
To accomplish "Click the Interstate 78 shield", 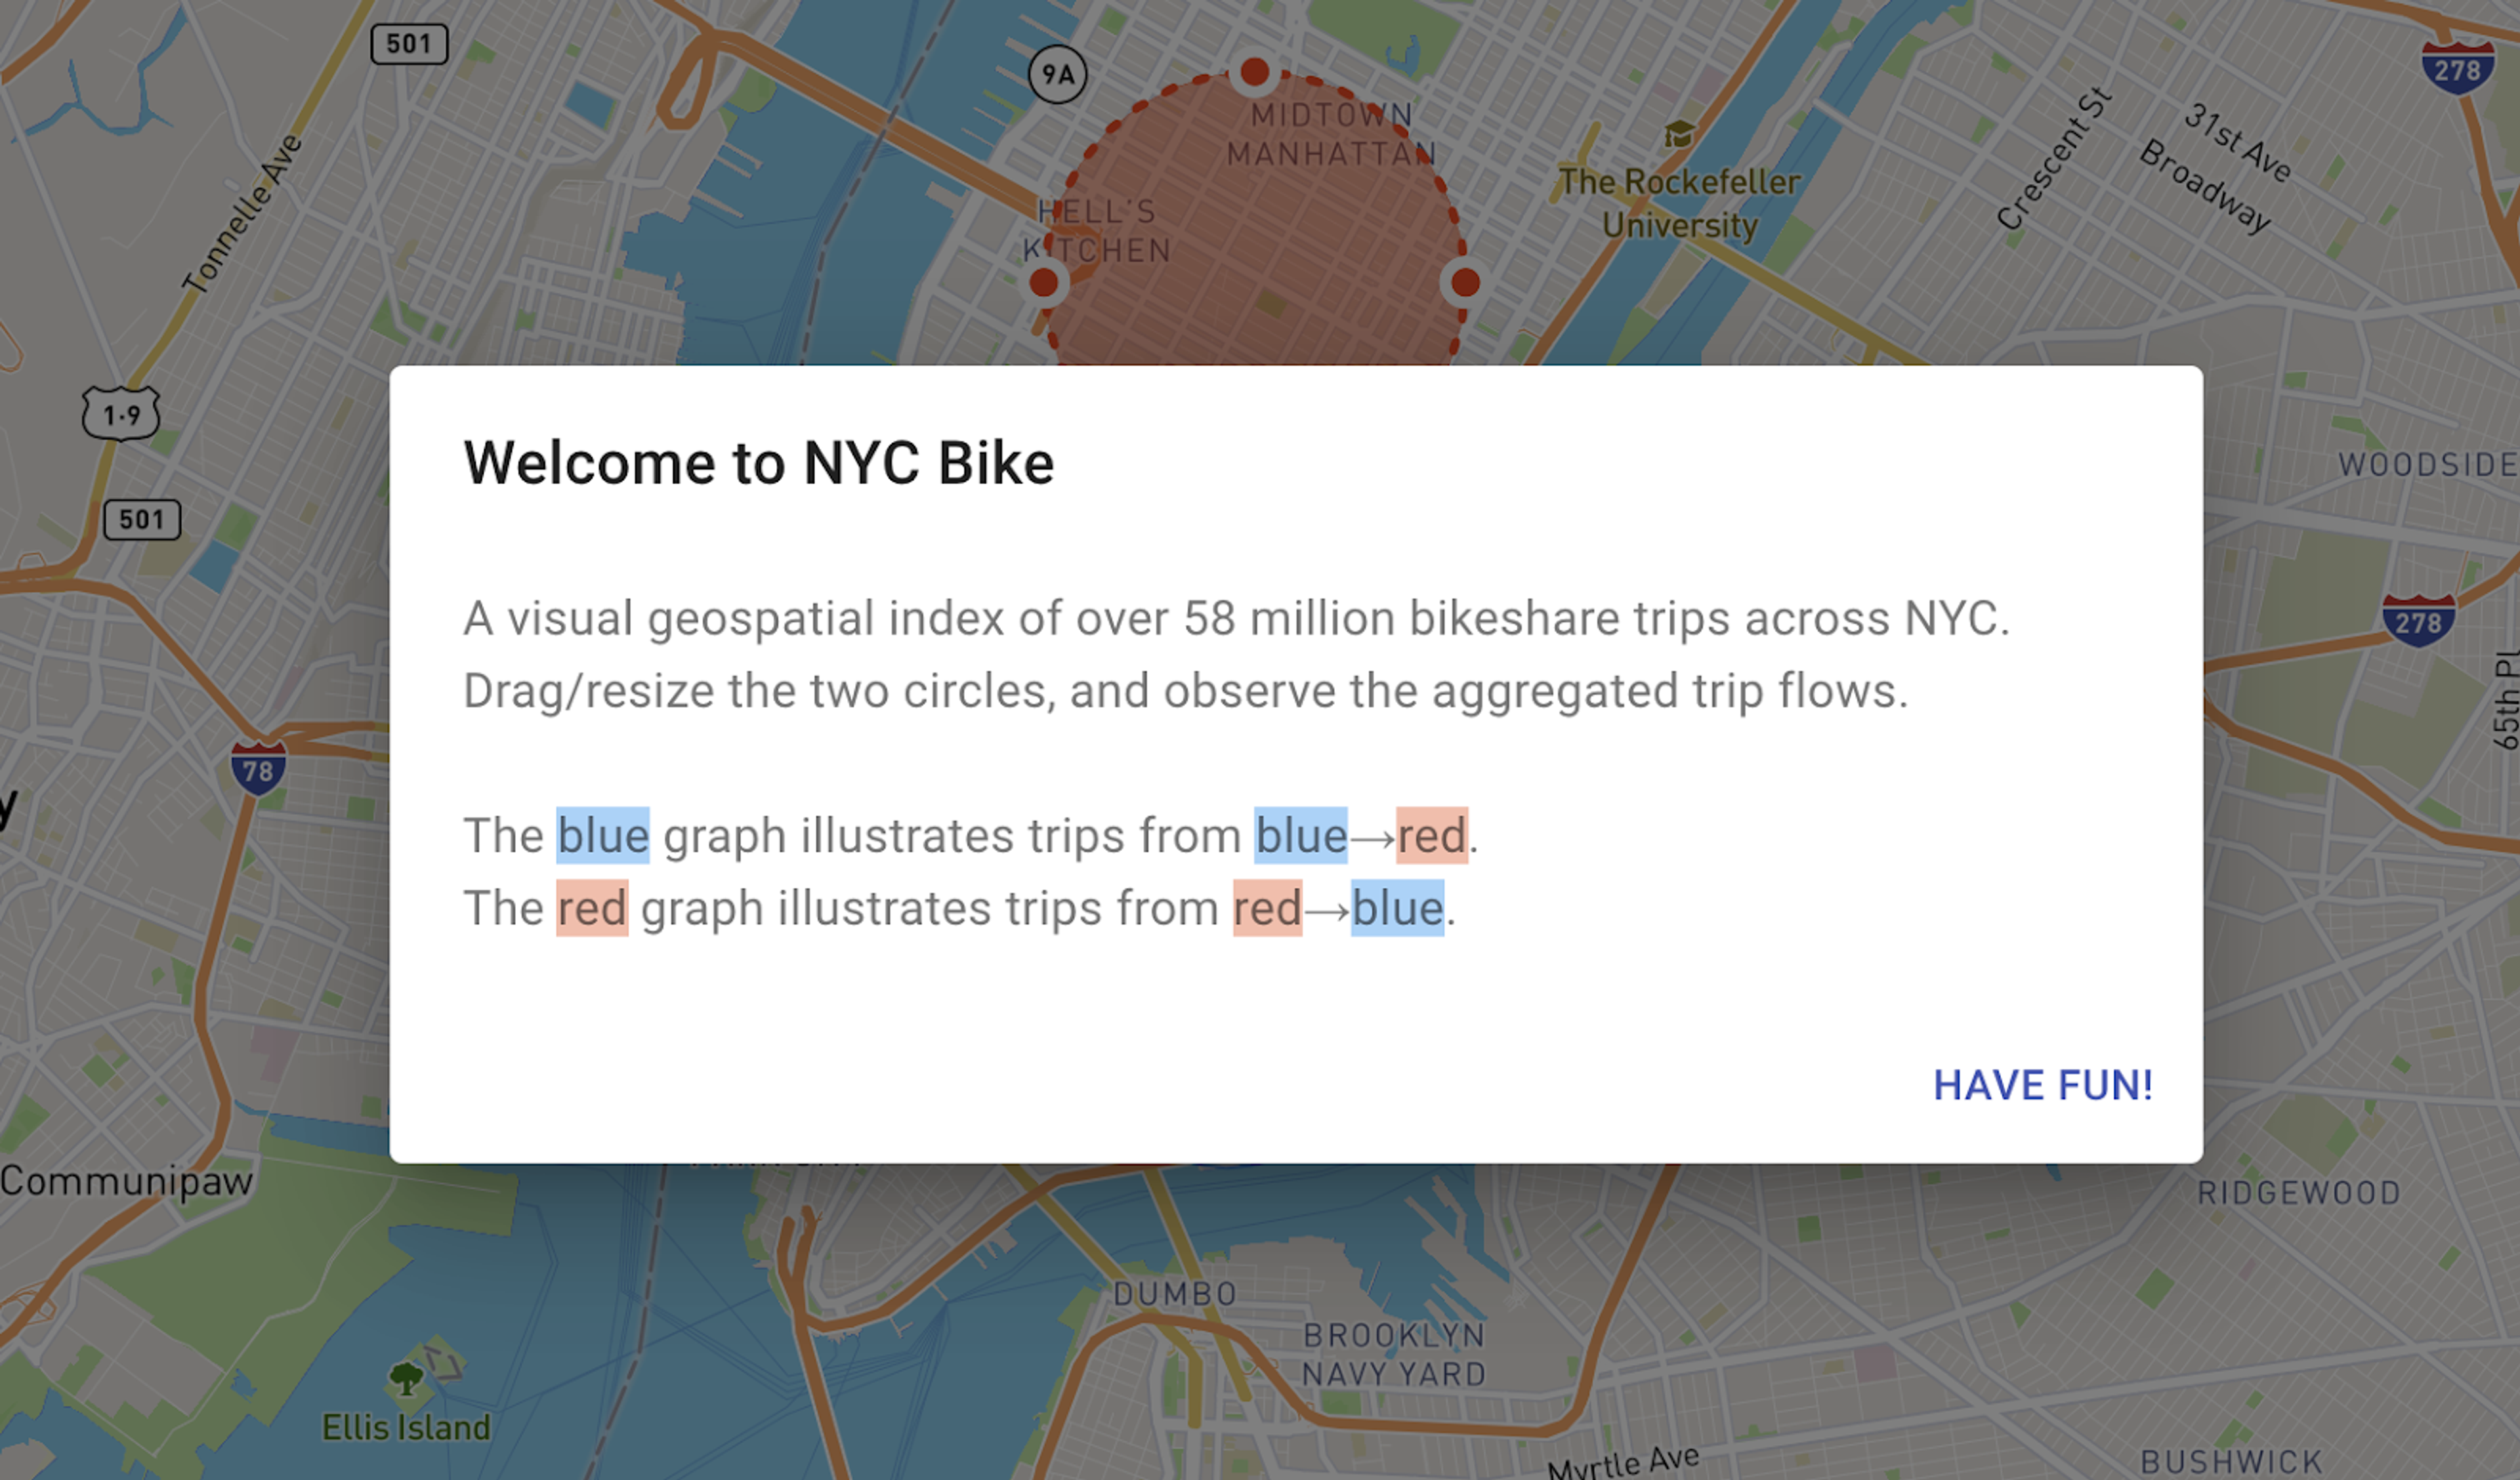I will pos(258,768).
